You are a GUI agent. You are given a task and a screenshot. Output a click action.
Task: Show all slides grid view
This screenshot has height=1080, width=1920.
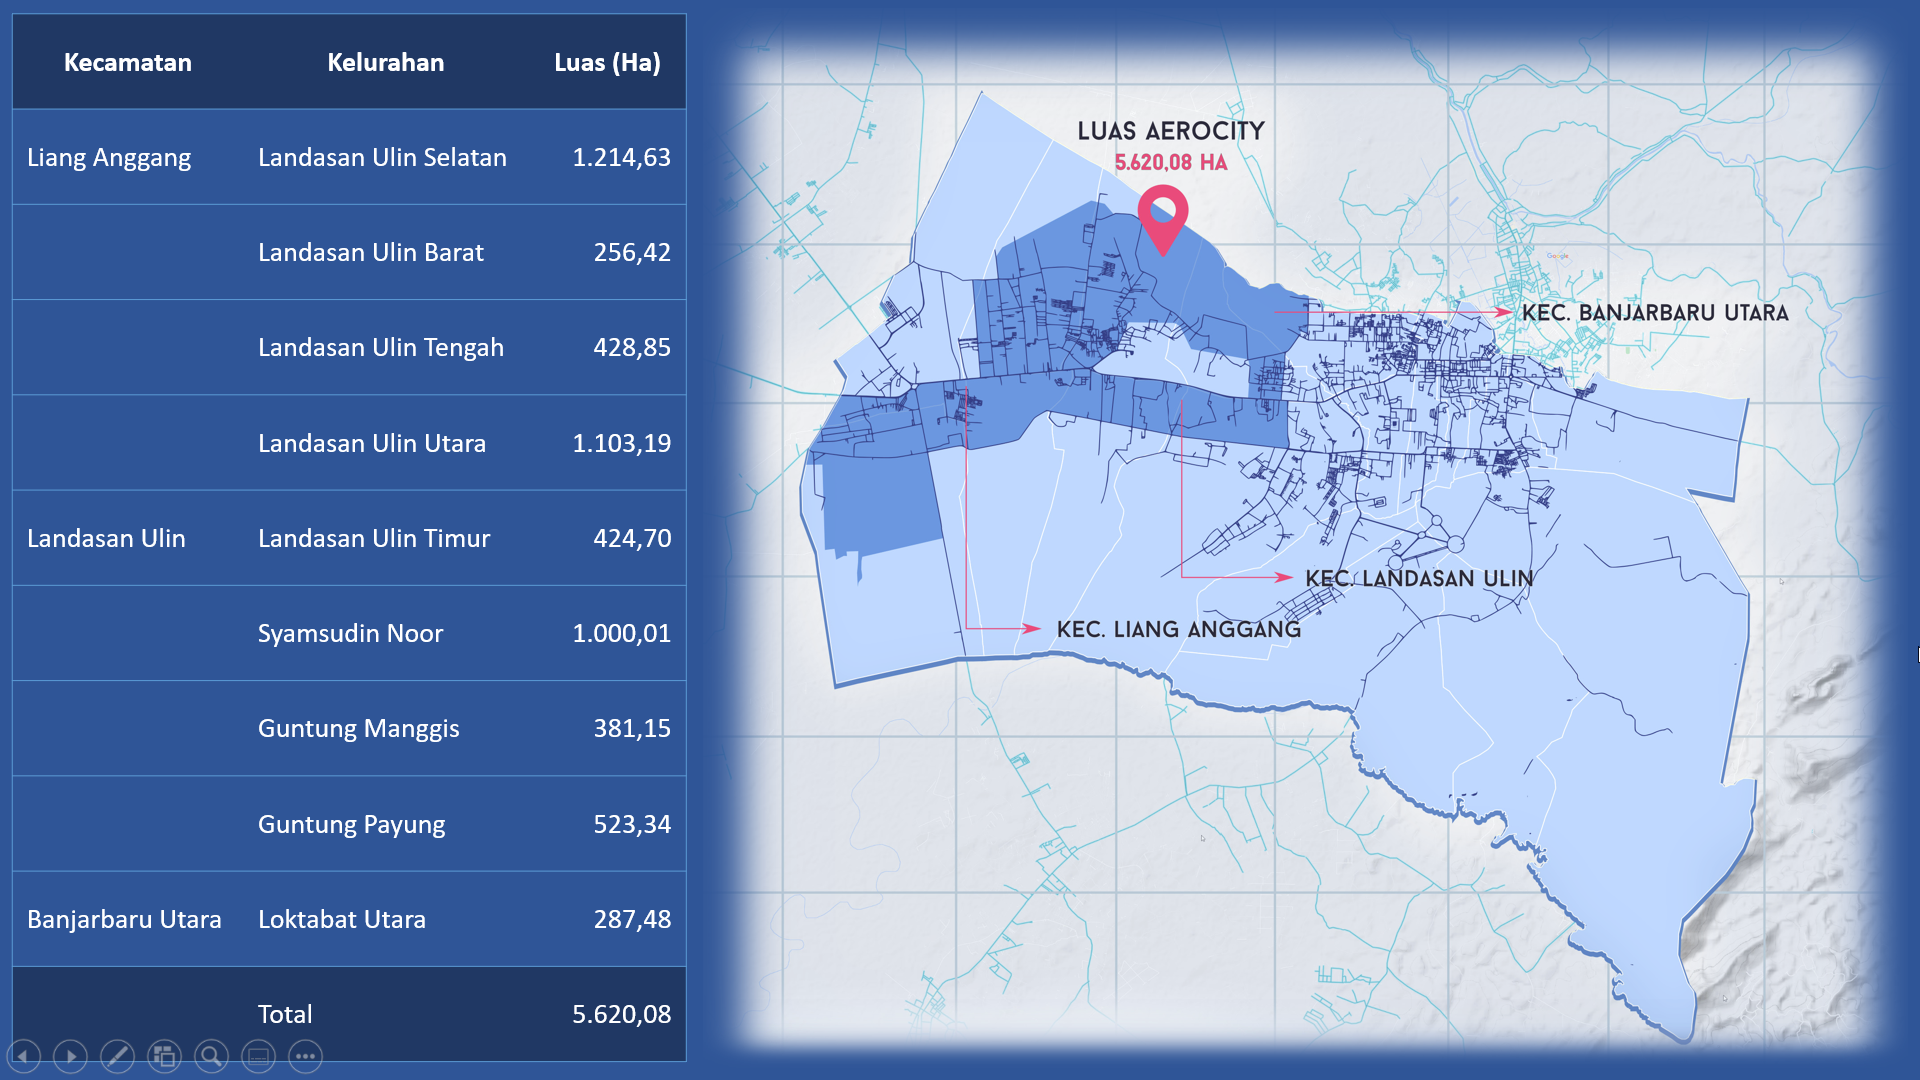pos(164,1056)
